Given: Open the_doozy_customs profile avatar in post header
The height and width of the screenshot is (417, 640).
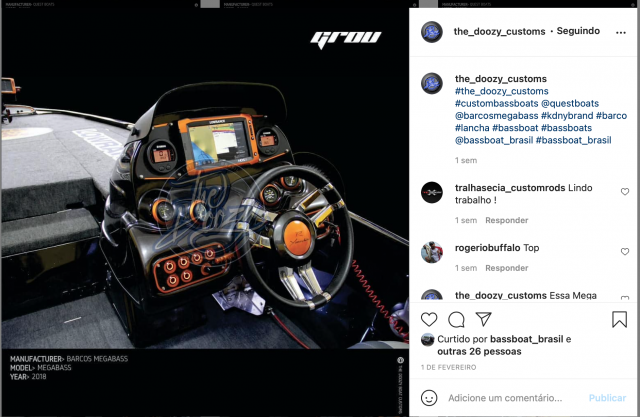Looking at the screenshot, I should (x=431, y=31).
